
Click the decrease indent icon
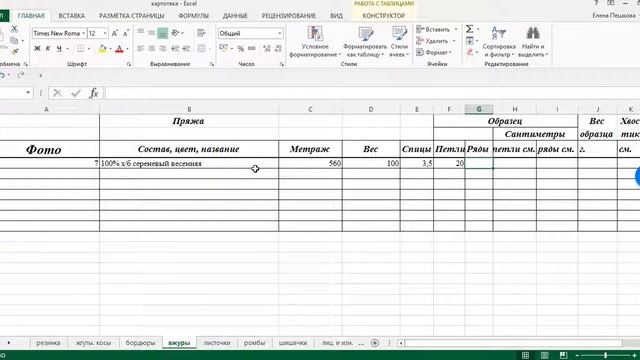[x=175, y=49]
